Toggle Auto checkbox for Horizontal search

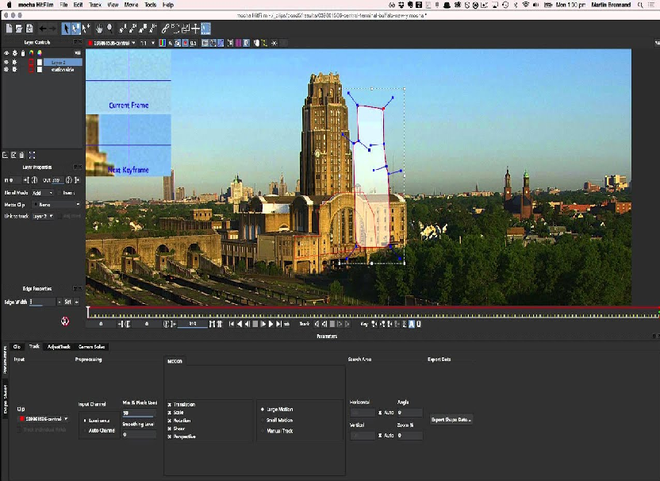[x=380, y=412]
